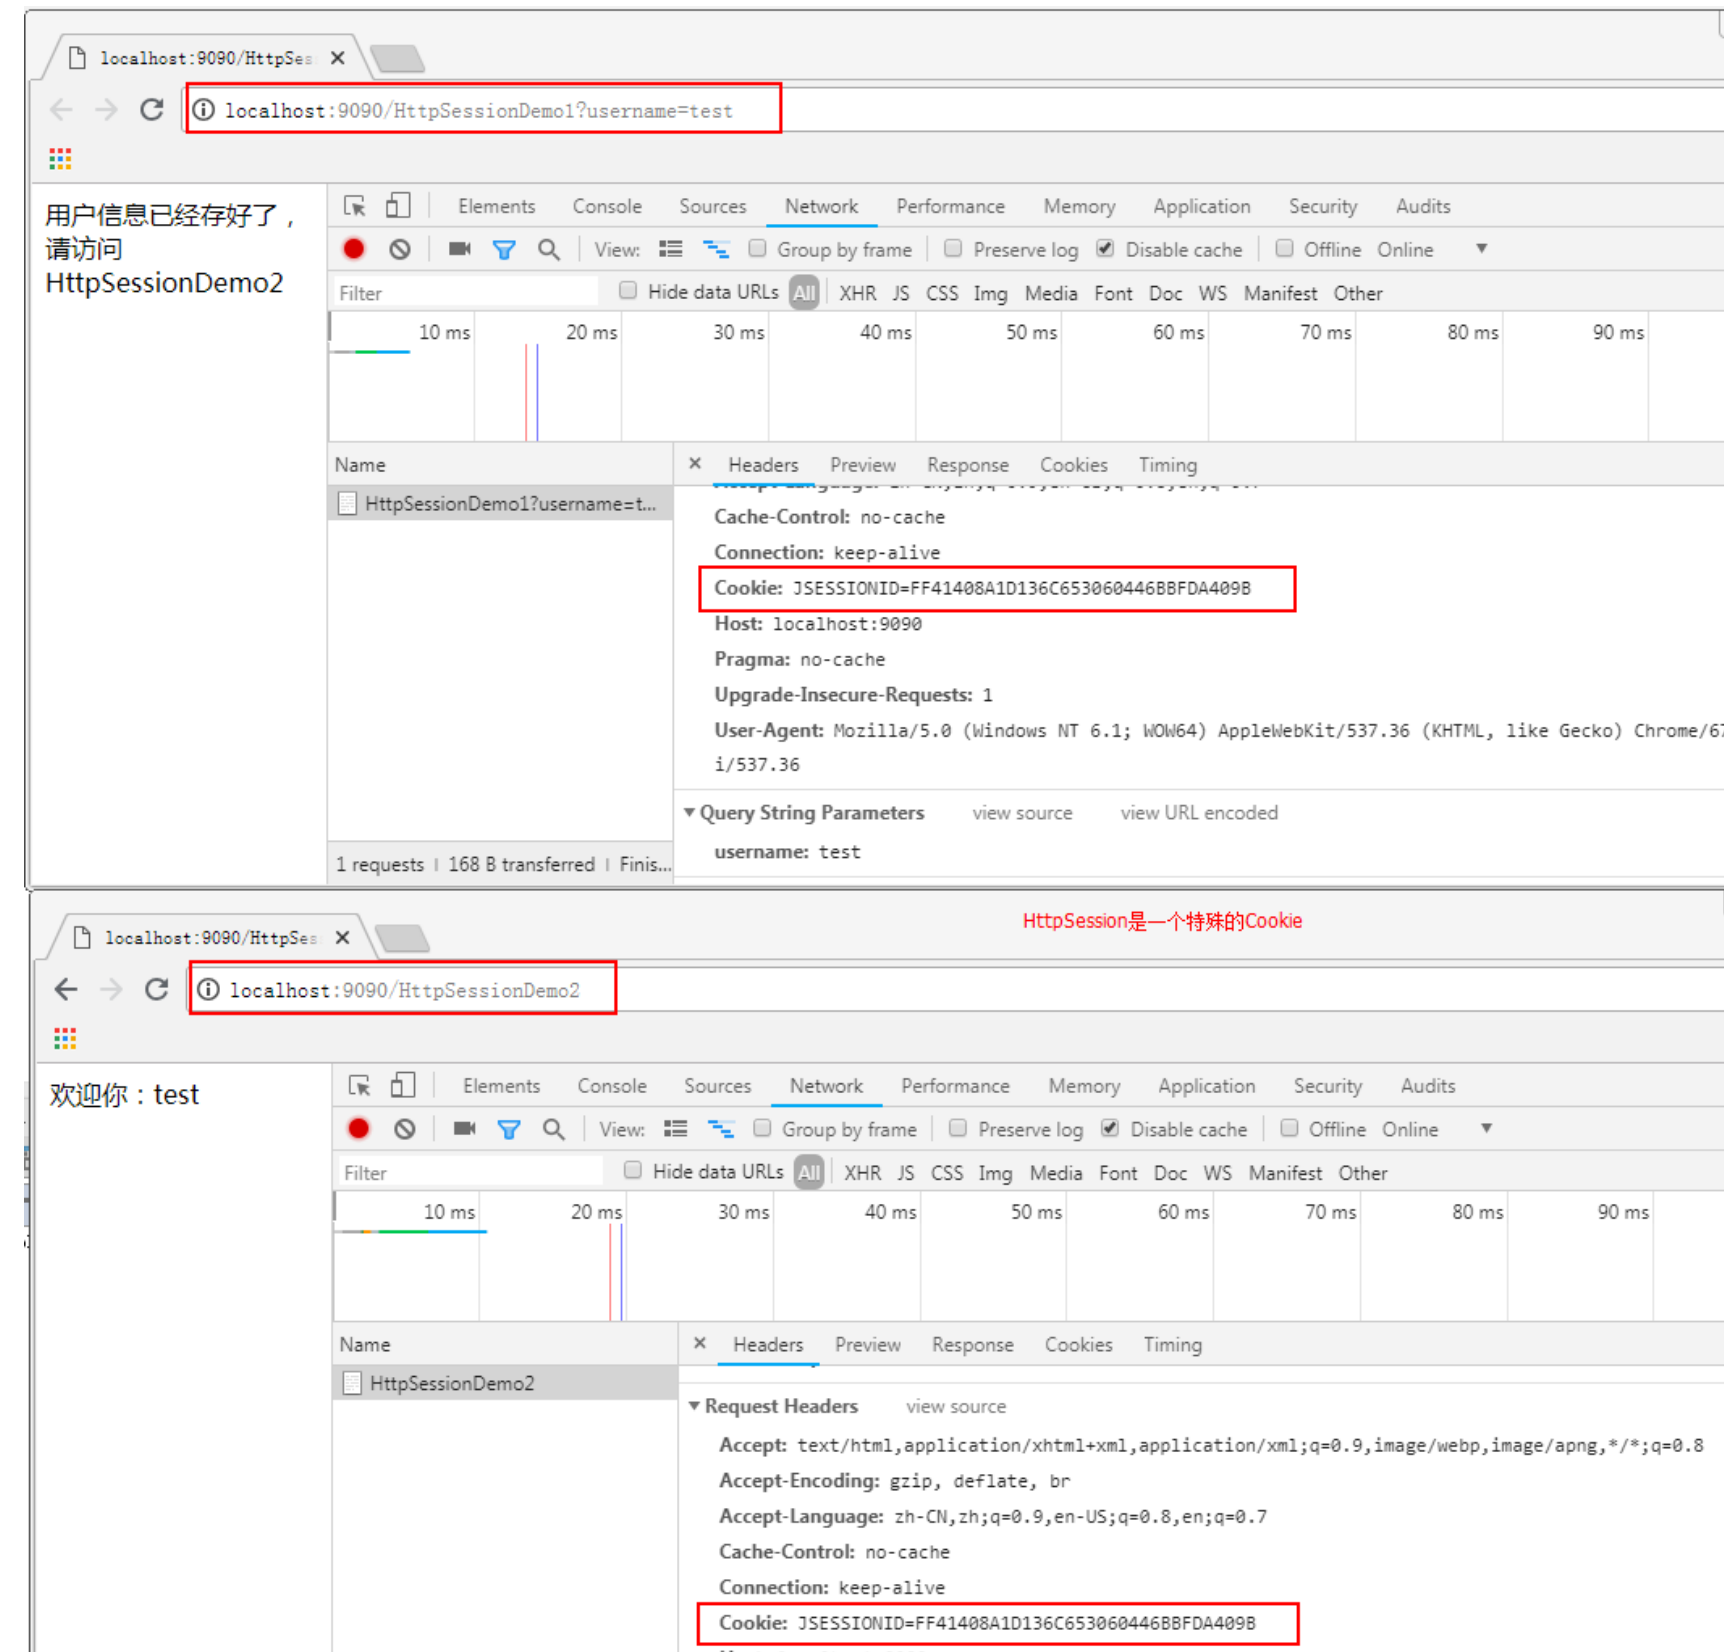Open Application tab in top DevTools
This screenshot has height=1652, width=1724.
click(x=1201, y=206)
